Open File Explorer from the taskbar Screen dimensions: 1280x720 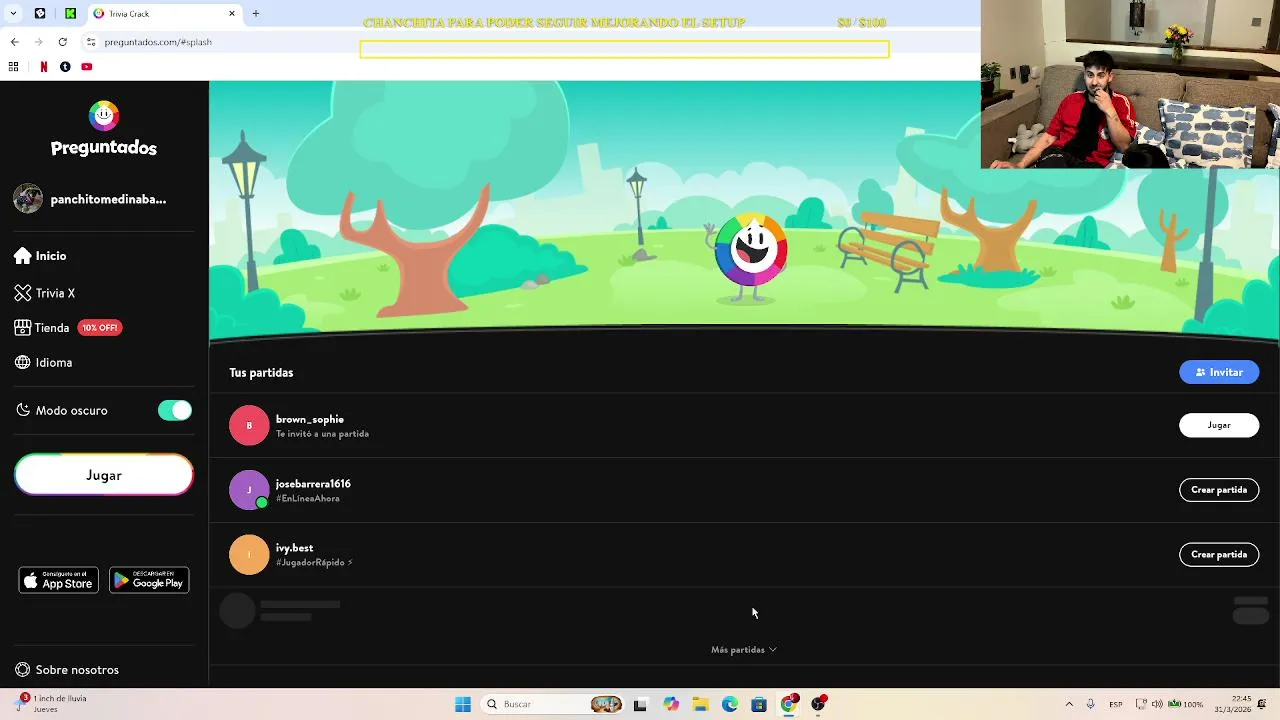coord(700,704)
